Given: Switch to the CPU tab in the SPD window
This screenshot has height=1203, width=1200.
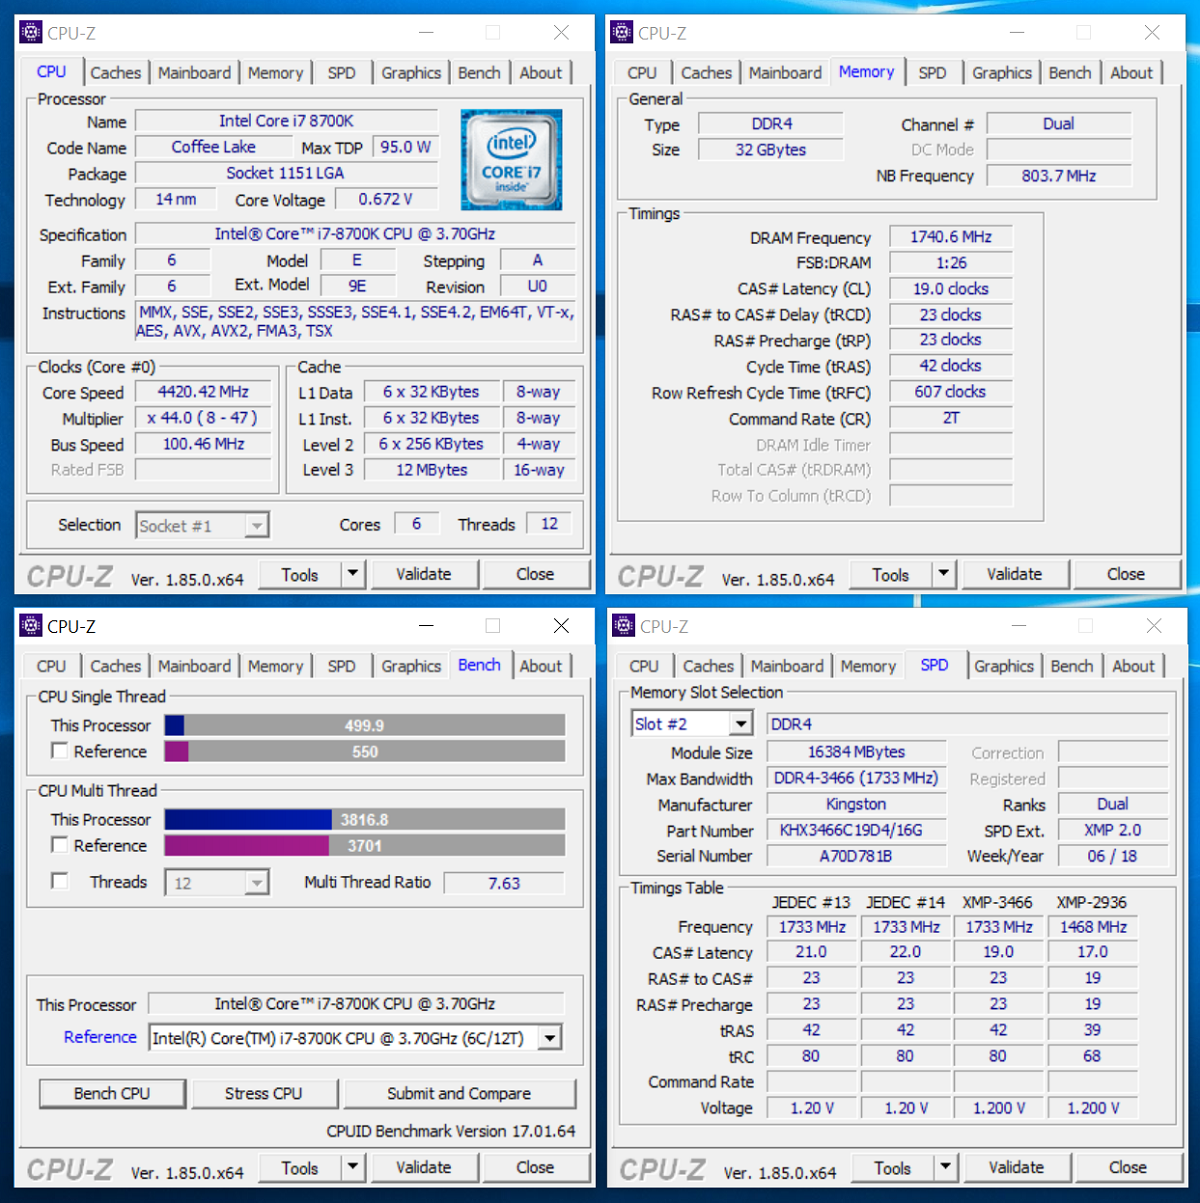Looking at the screenshot, I should coord(644,666).
